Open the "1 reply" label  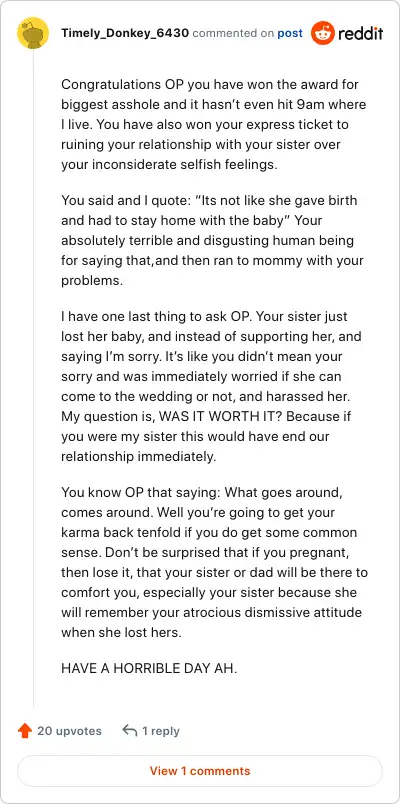coord(161,731)
